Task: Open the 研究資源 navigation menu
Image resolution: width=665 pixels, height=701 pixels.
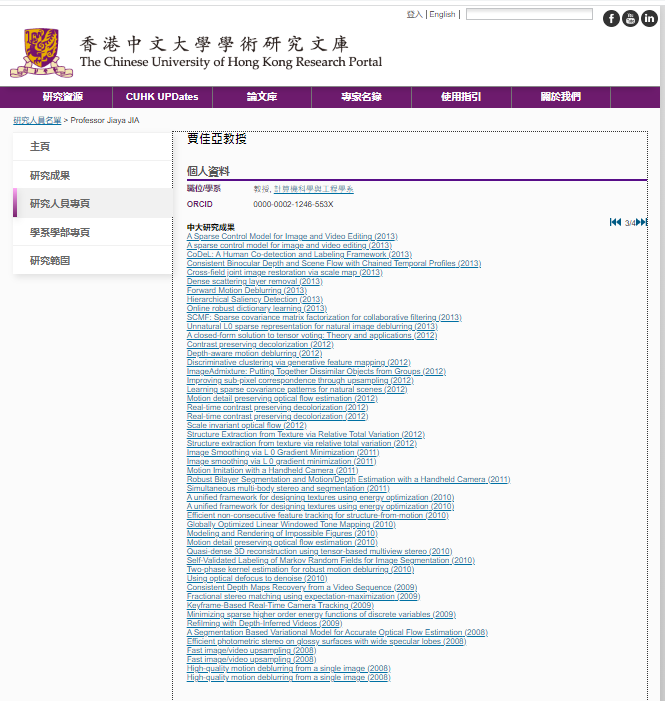Action: click(x=63, y=97)
